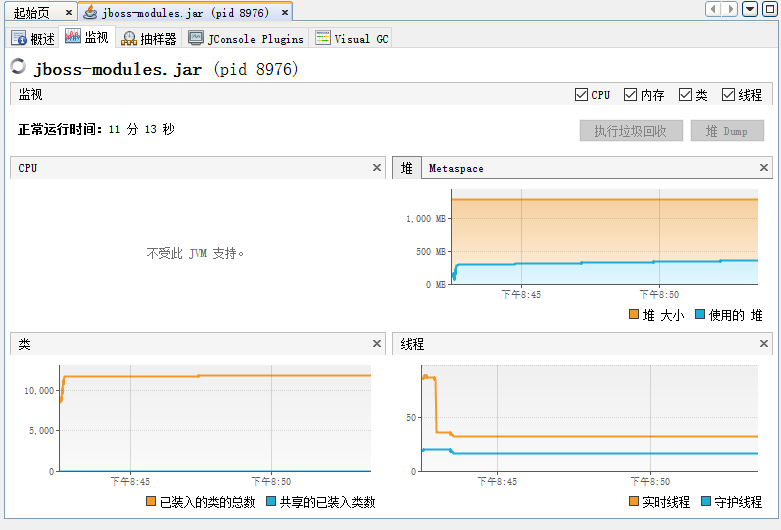
Task: Uncheck the CPU checkbox
Action: click(x=581, y=94)
